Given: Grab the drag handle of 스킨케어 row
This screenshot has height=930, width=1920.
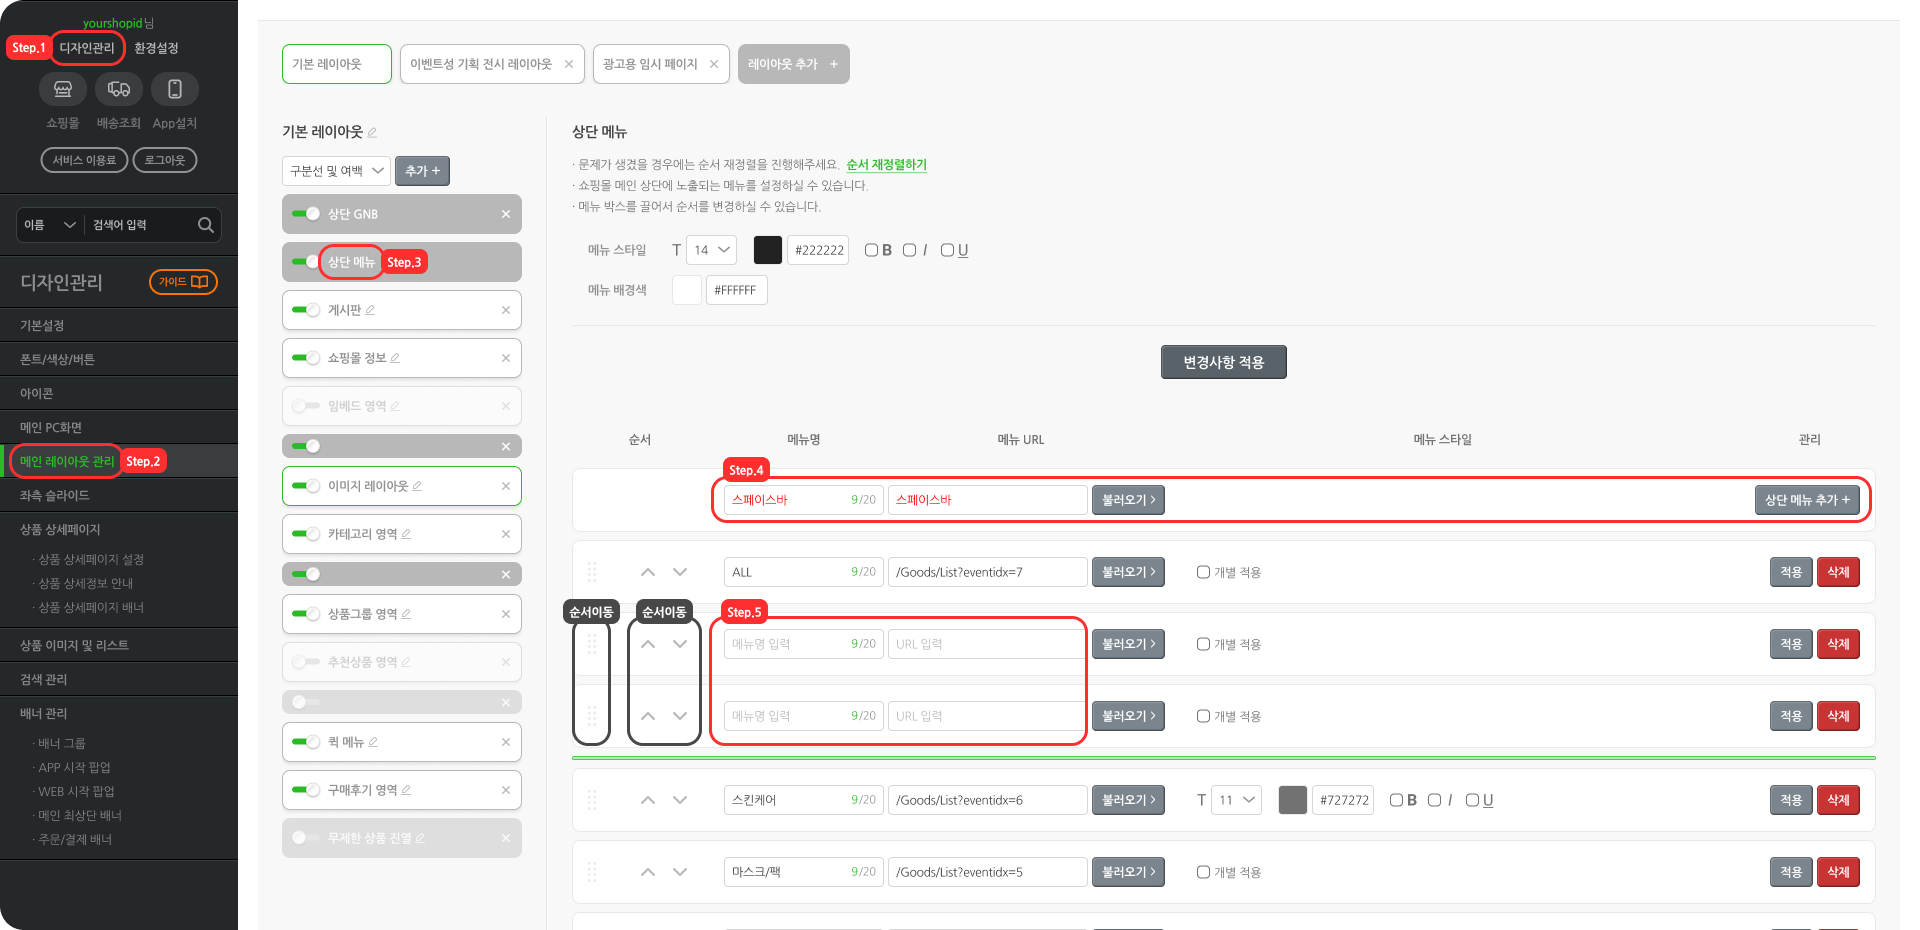Looking at the screenshot, I should [592, 800].
